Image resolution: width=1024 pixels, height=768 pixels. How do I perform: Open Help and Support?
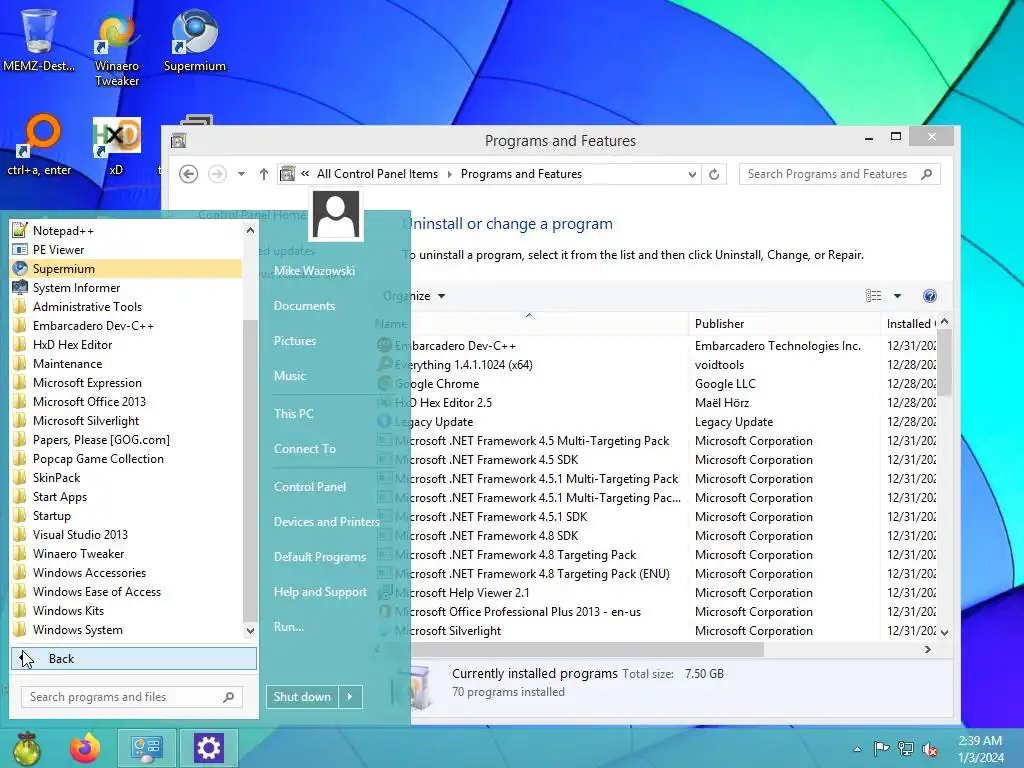pos(320,592)
